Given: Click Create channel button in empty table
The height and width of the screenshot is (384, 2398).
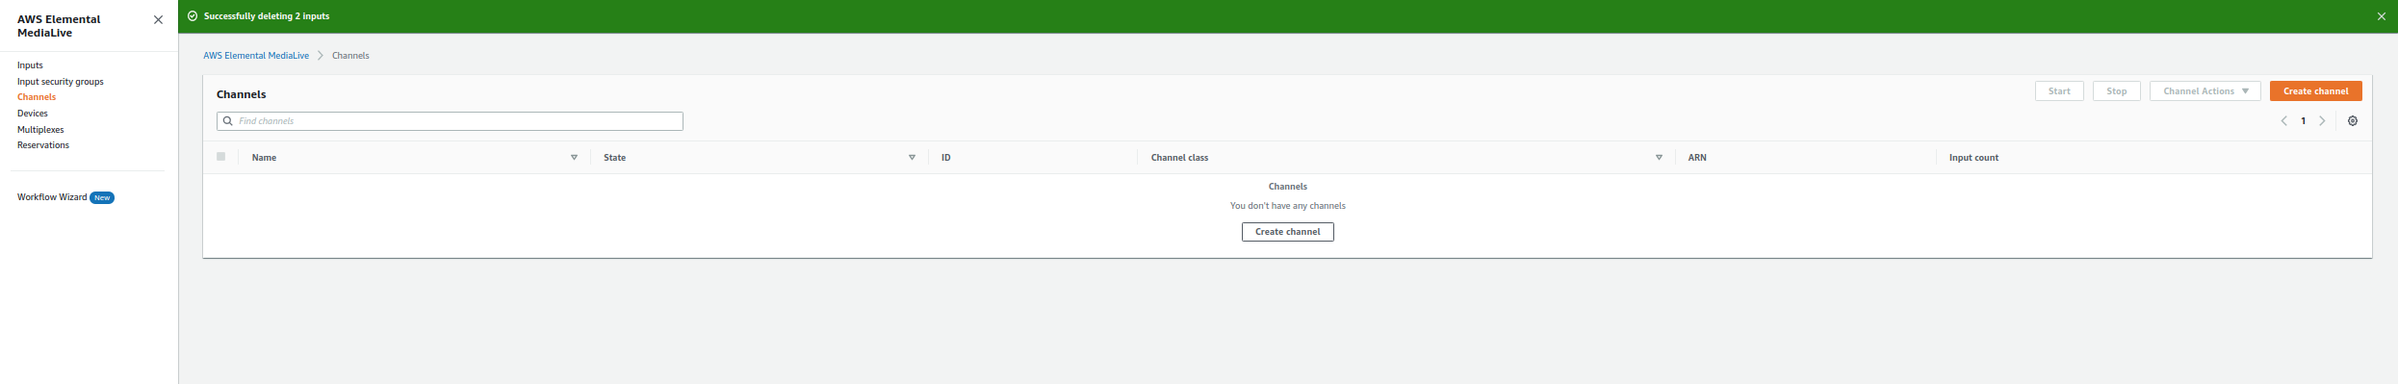Looking at the screenshot, I should coord(1287,232).
